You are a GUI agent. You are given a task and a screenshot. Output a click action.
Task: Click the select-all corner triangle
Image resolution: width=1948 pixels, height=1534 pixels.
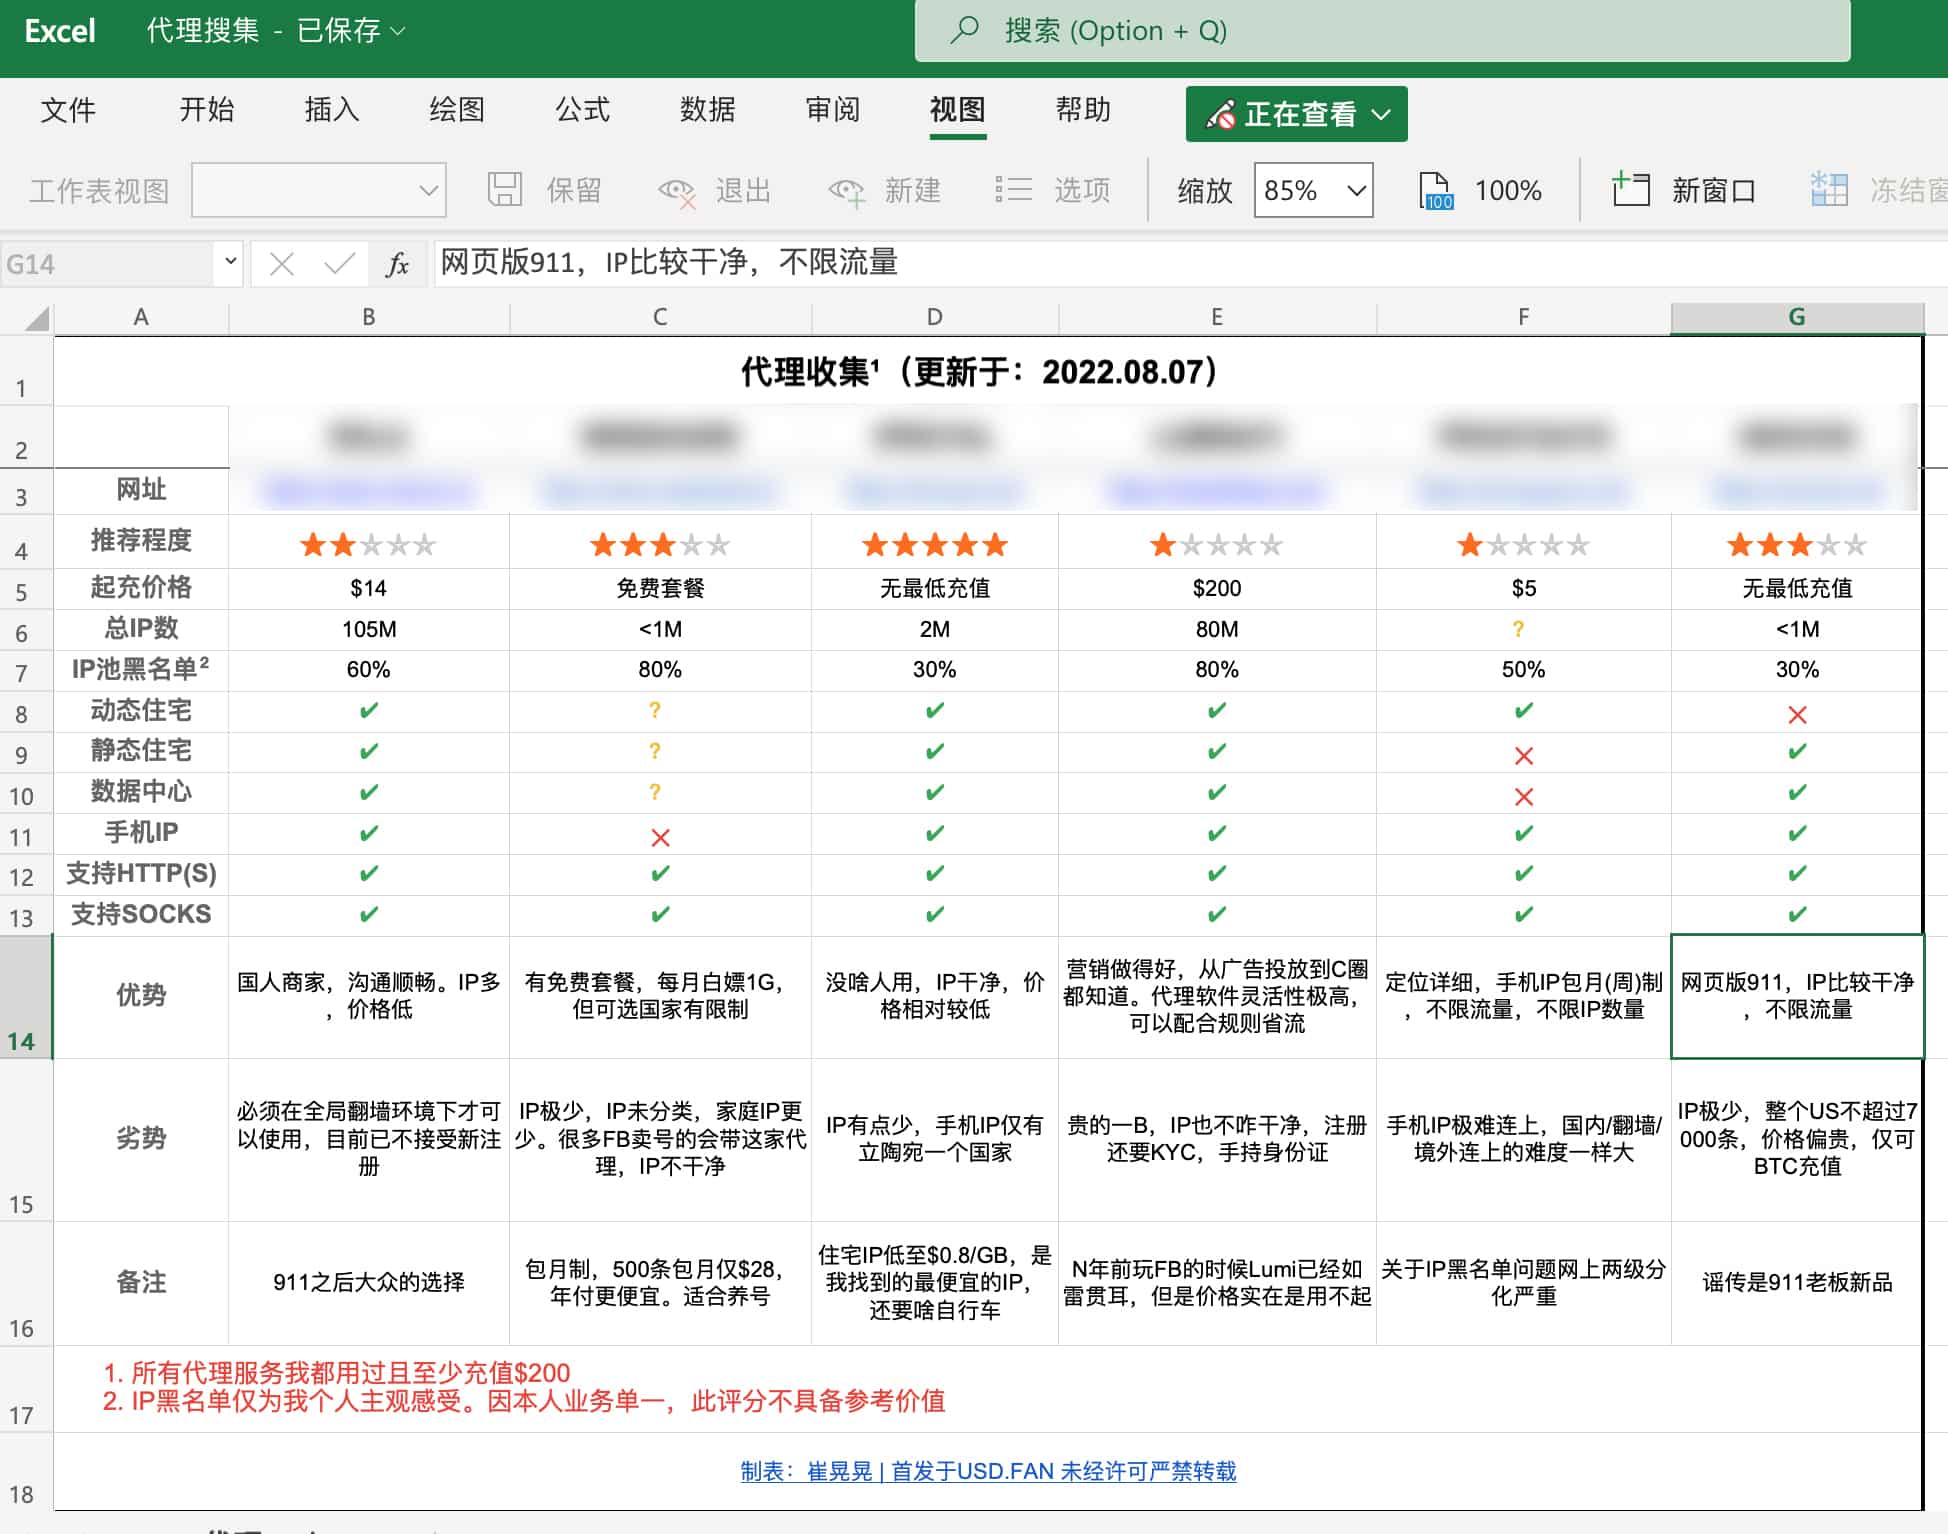pos(37,318)
